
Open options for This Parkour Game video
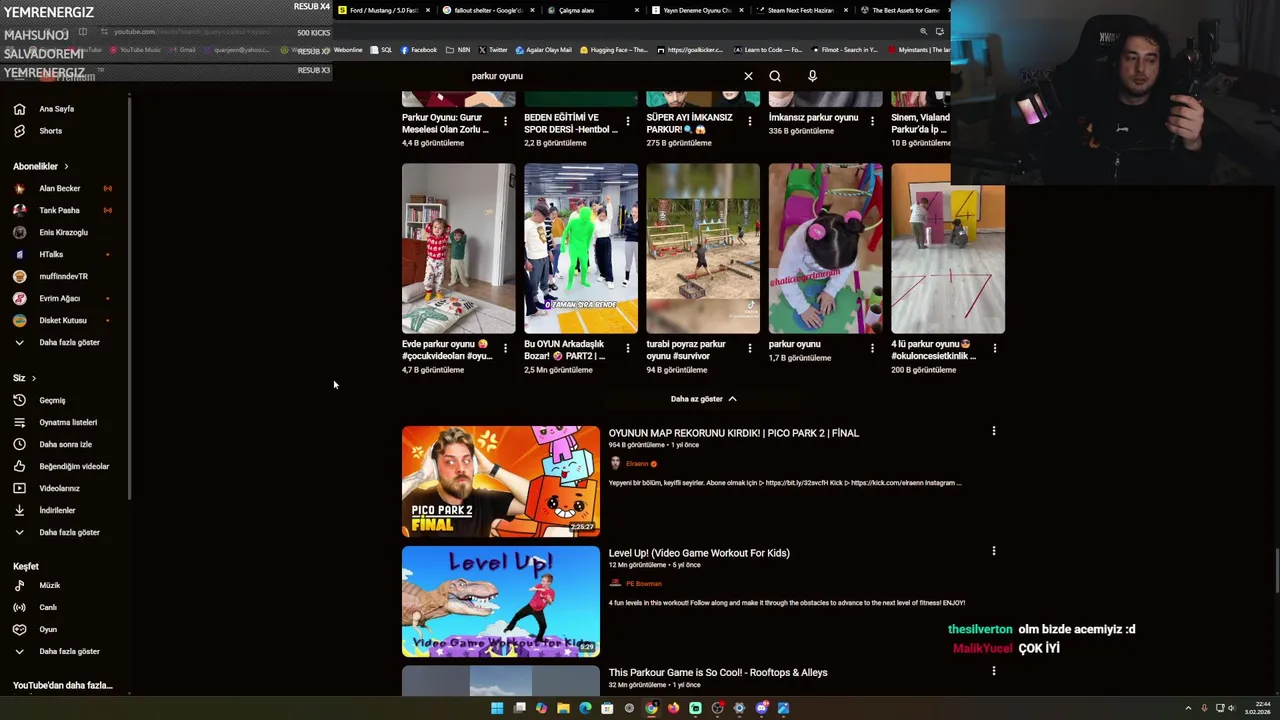pos(993,671)
